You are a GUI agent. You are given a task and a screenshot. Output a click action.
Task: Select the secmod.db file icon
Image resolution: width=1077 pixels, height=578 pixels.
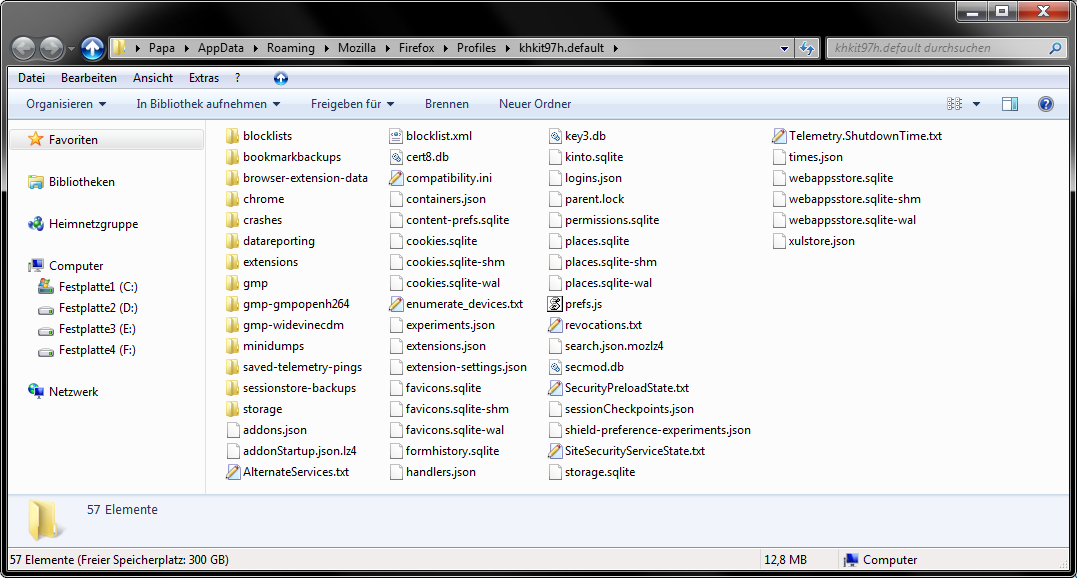click(x=555, y=367)
